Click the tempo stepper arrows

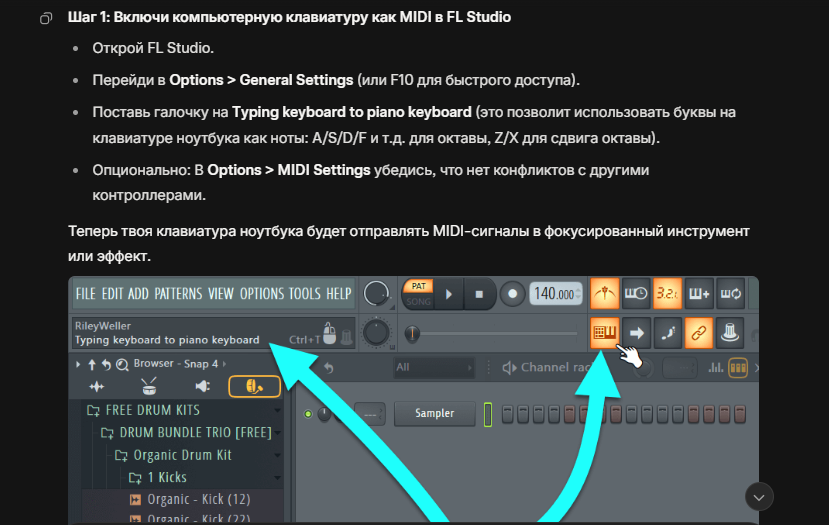pos(578,294)
